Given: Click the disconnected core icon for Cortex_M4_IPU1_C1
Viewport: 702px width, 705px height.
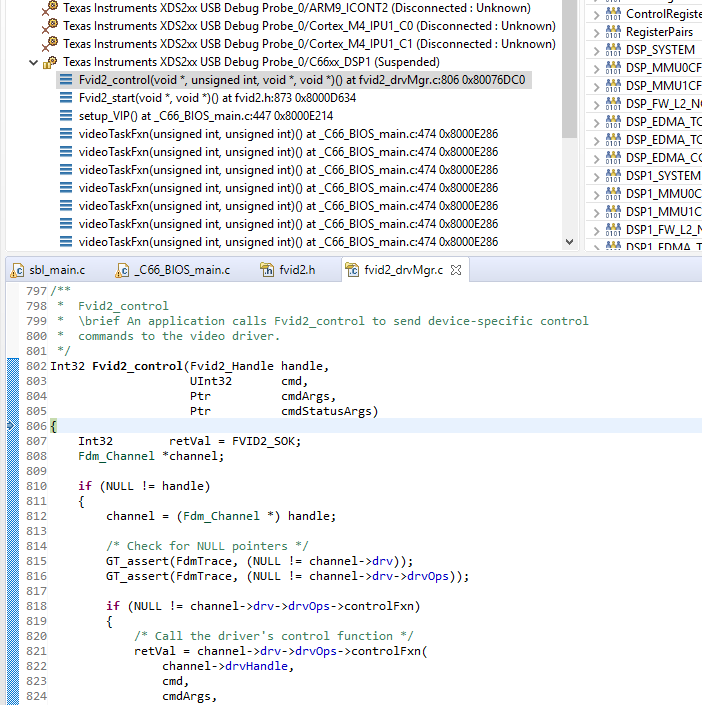Looking at the screenshot, I should (50, 44).
